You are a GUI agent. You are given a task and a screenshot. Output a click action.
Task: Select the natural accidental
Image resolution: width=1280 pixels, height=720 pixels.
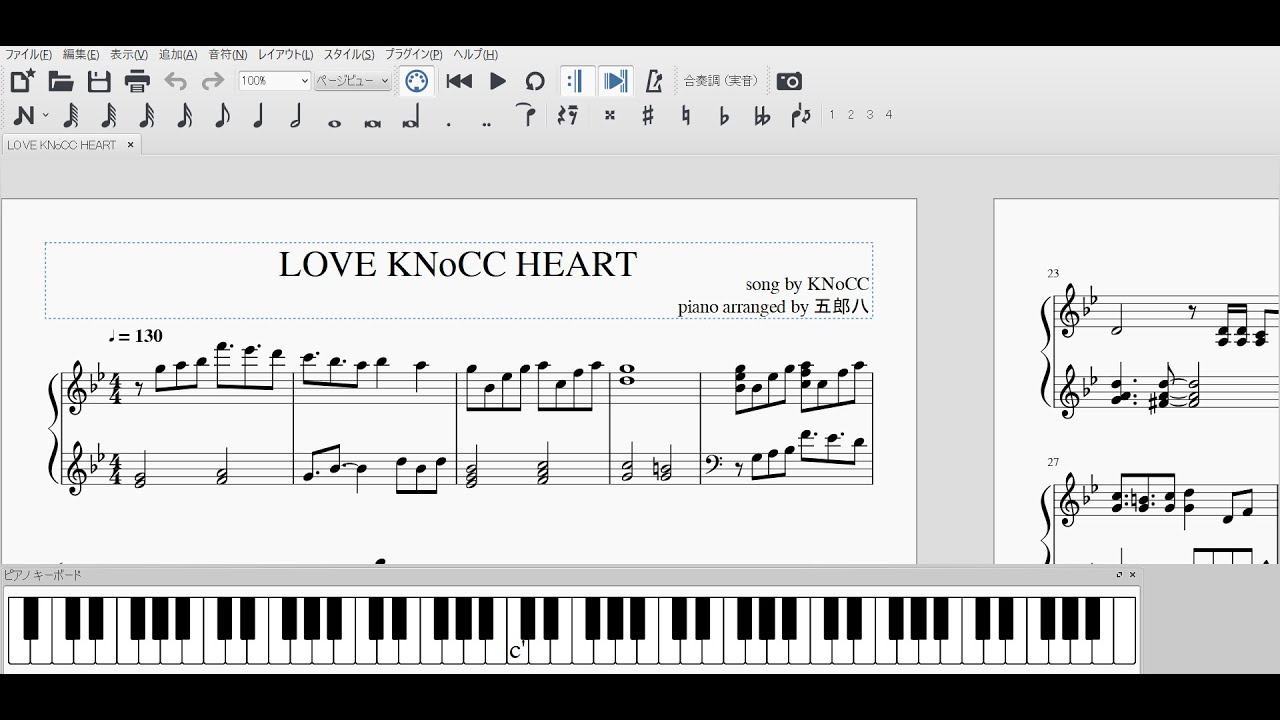pyautogui.click(x=686, y=115)
